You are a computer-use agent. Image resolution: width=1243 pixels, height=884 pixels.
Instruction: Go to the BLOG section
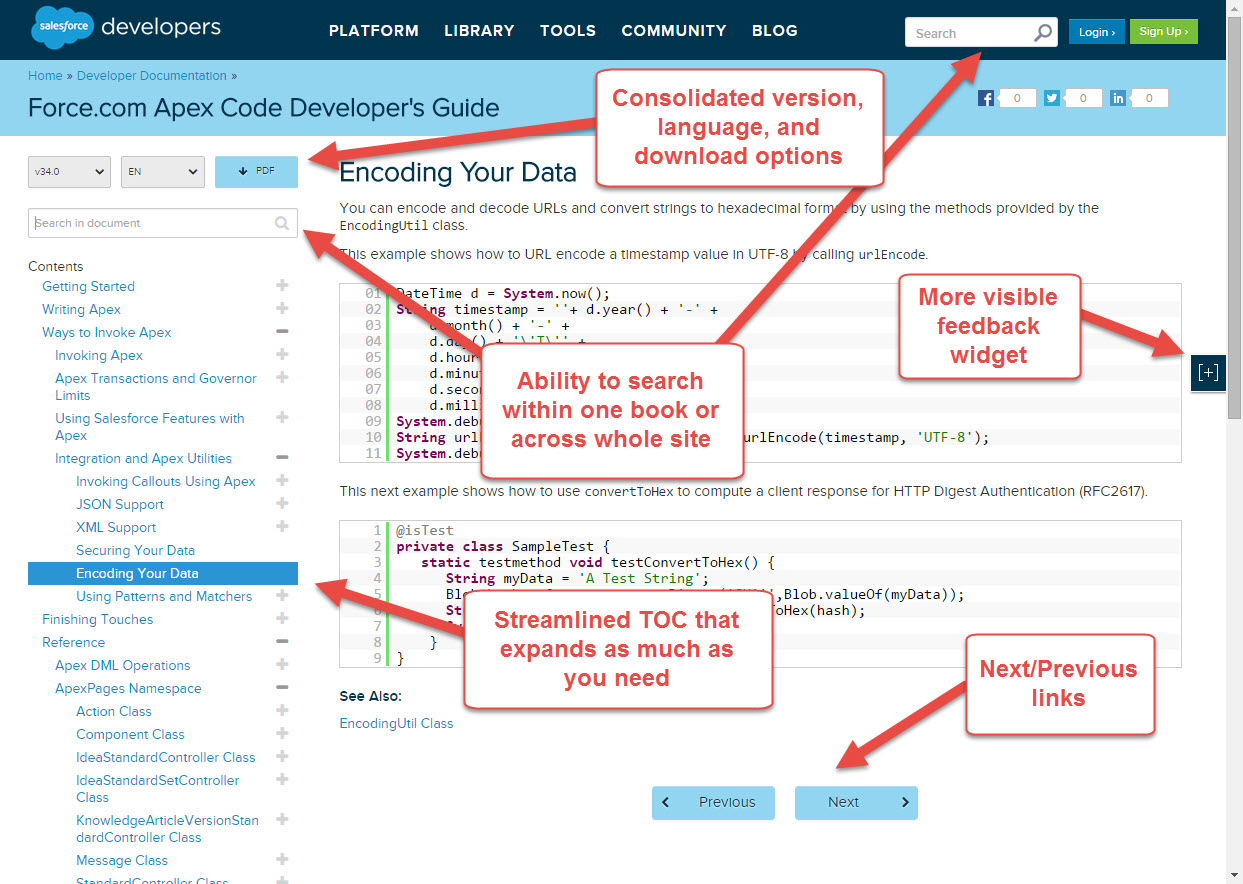point(775,31)
